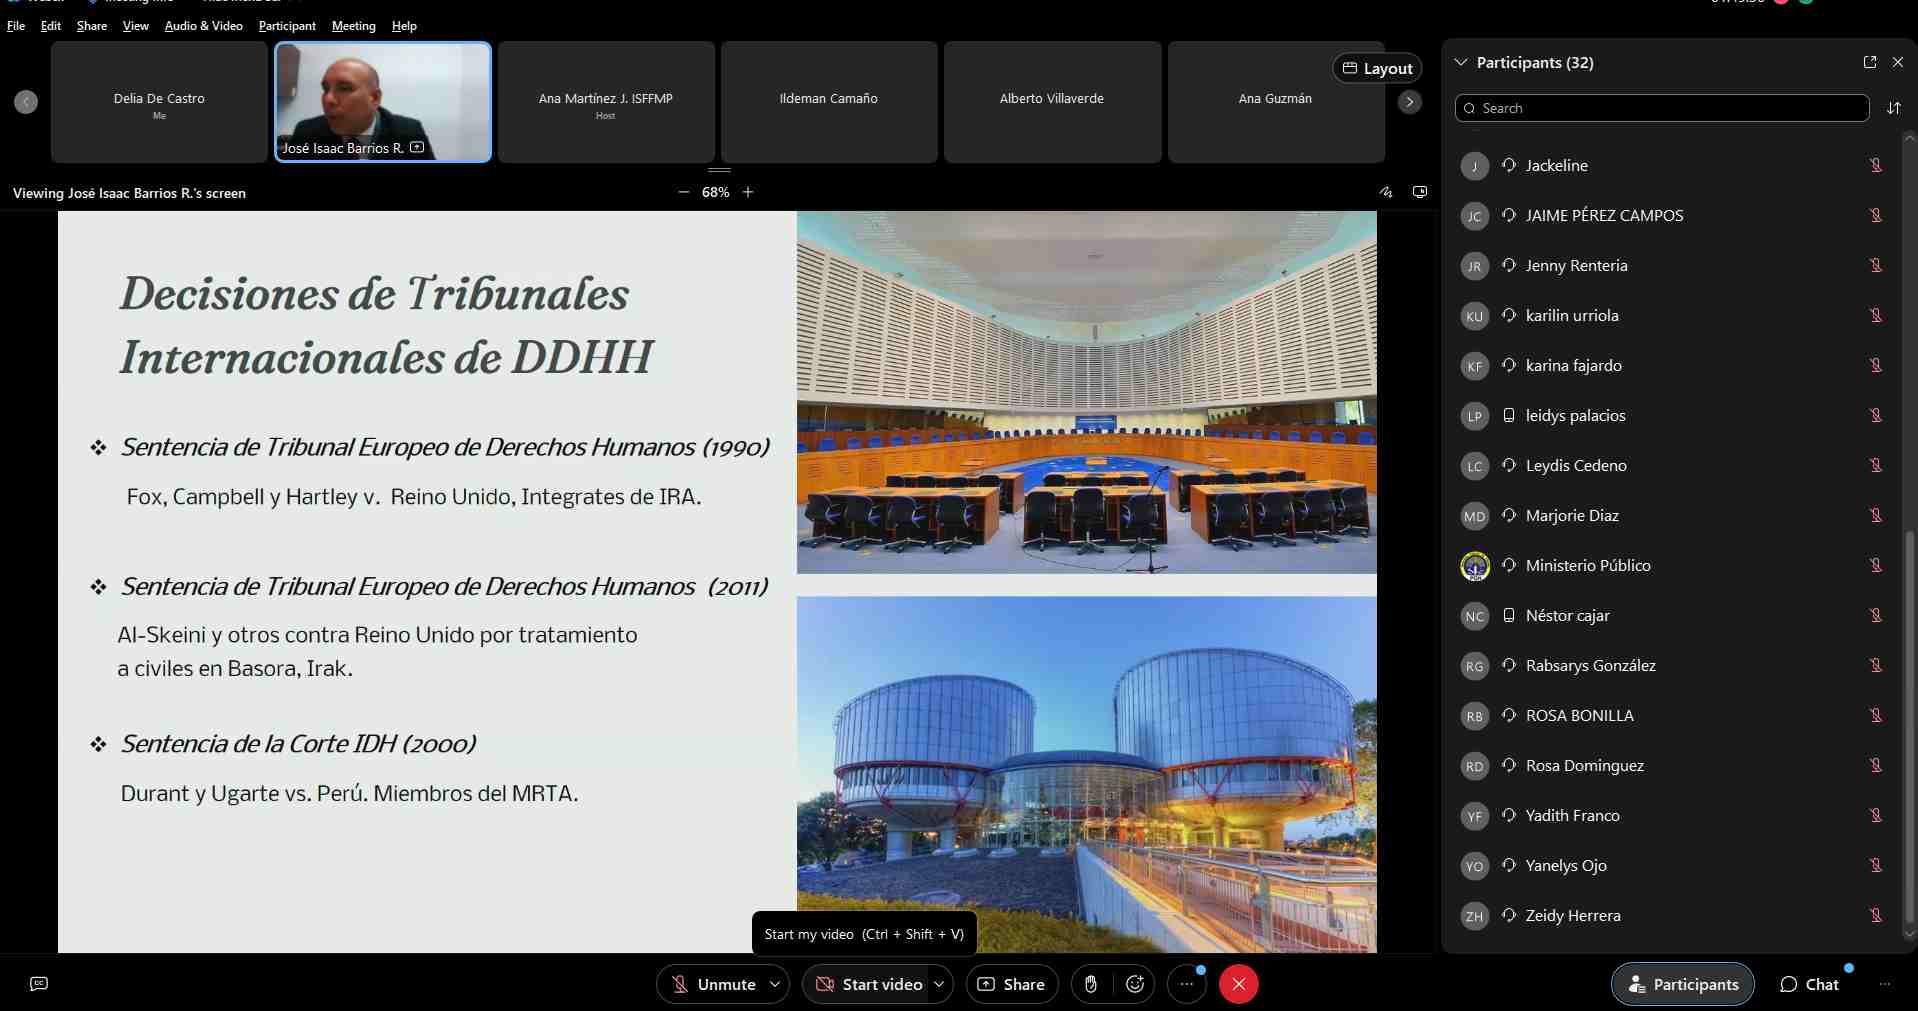Raise hand using the hand icon
1918x1011 pixels.
click(1091, 984)
